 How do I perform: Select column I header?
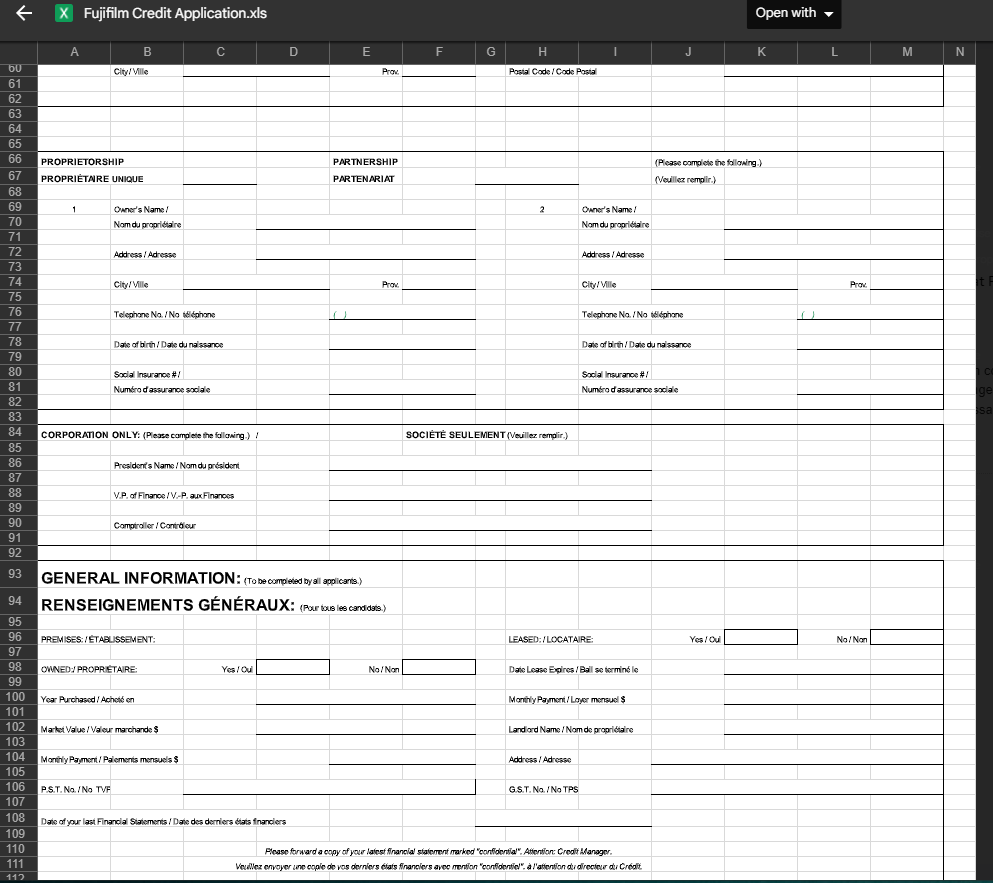point(615,52)
